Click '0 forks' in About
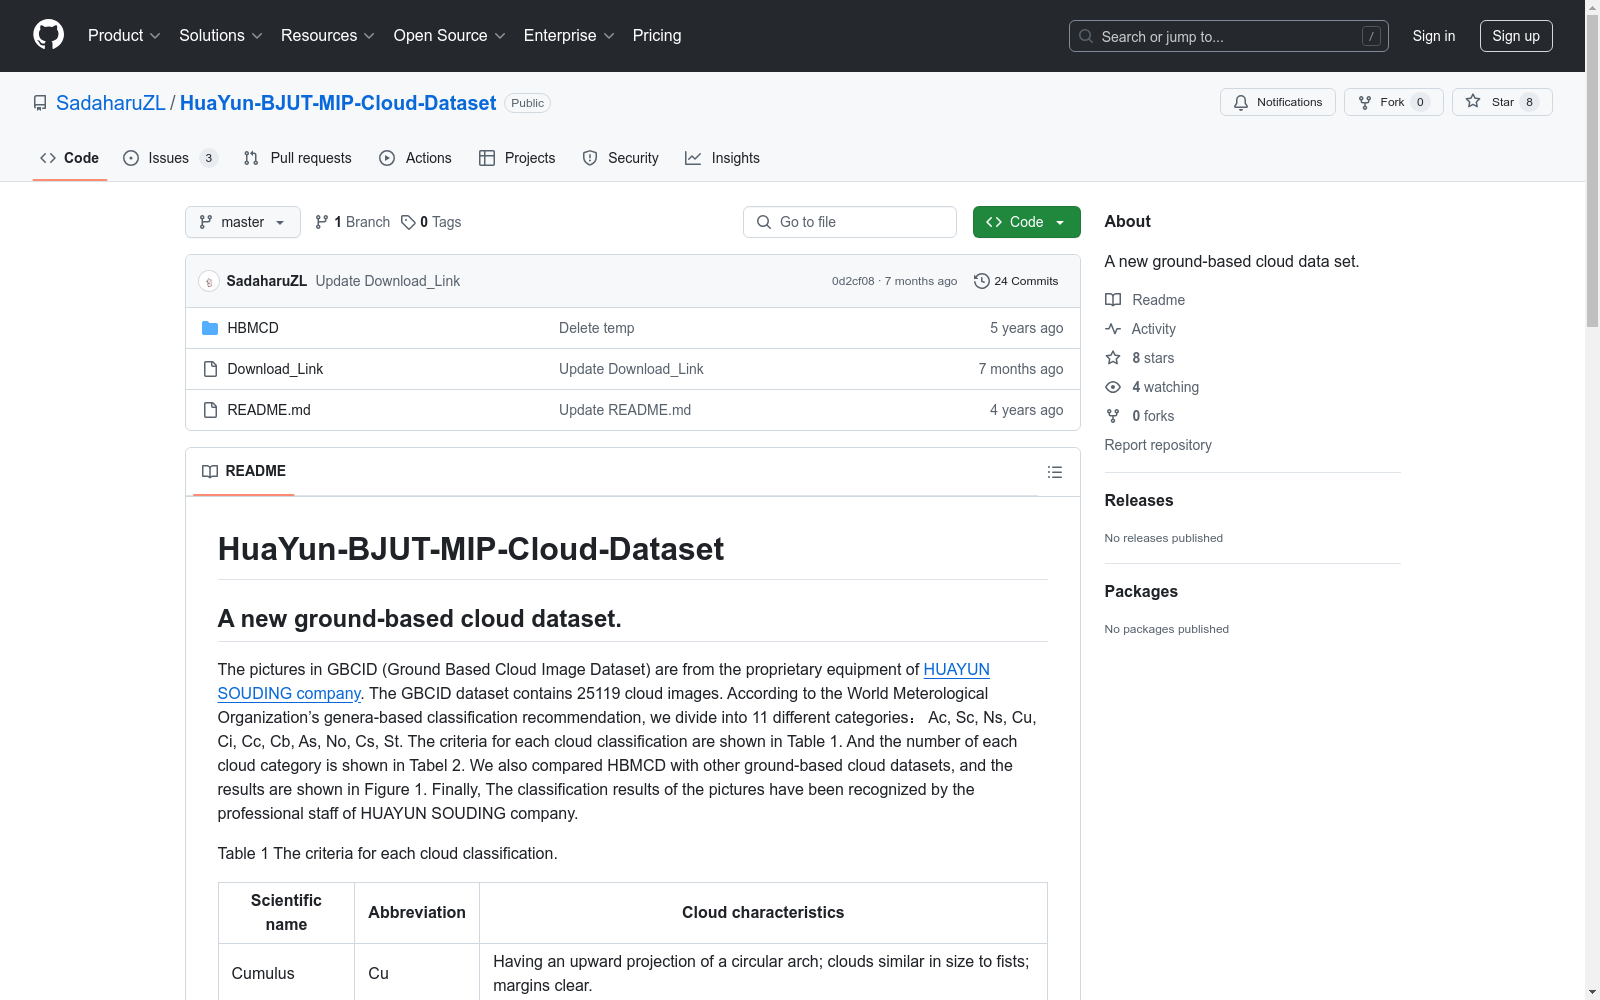Image resolution: width=1600 pixels, height=1000 pixels. pyautogui.click(x=1153, y=416)
